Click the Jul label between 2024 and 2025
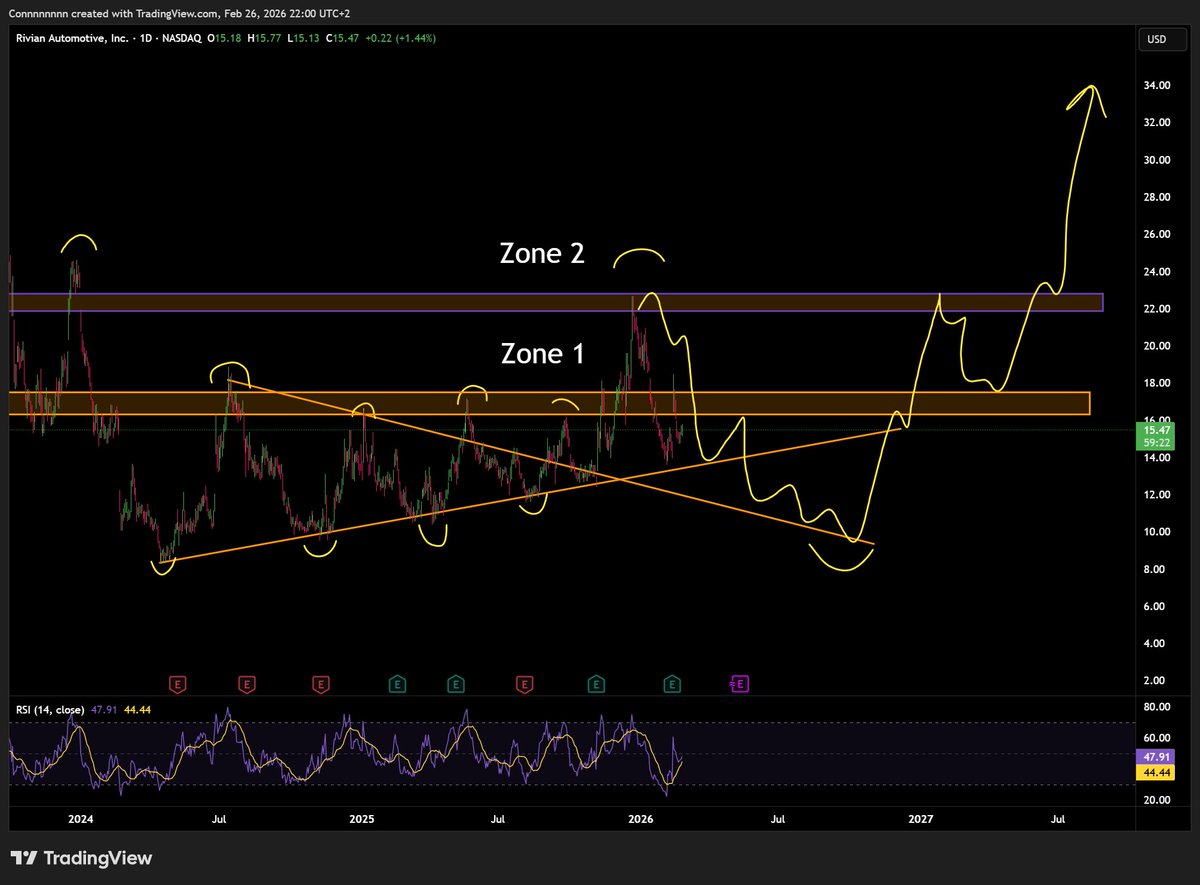The height and width of the screenshot is (885, 1200). [x=220, y=819]
